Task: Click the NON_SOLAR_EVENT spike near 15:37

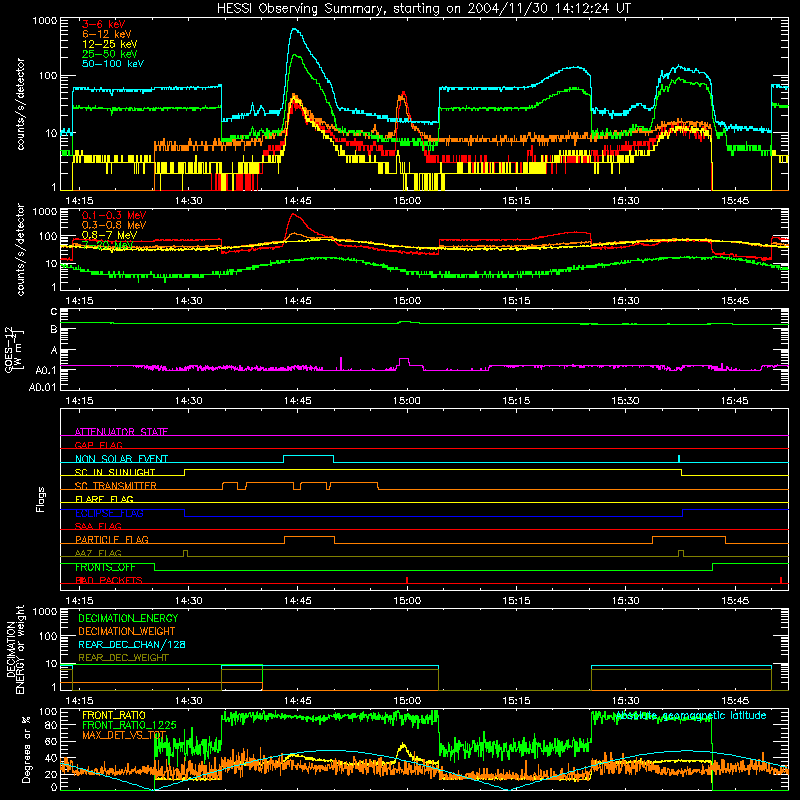Action: [679, 459]
